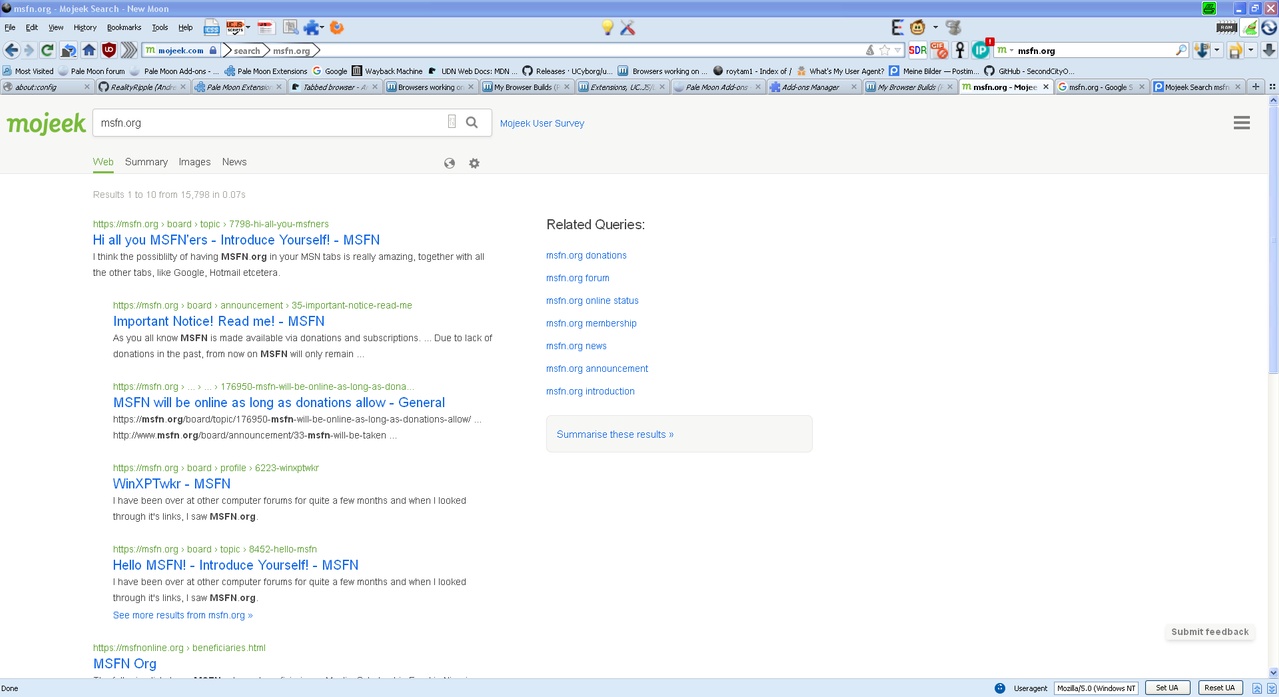
Task: Select the Images search tab
Action: 195,162
